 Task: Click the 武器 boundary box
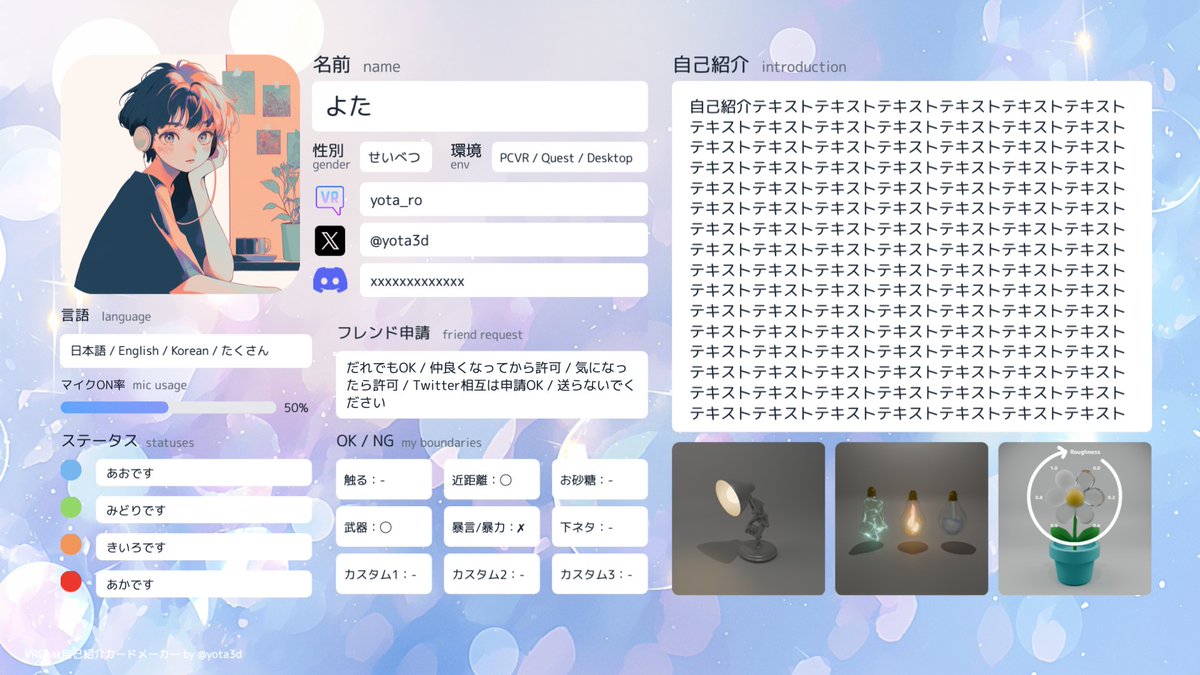[384, 527]
